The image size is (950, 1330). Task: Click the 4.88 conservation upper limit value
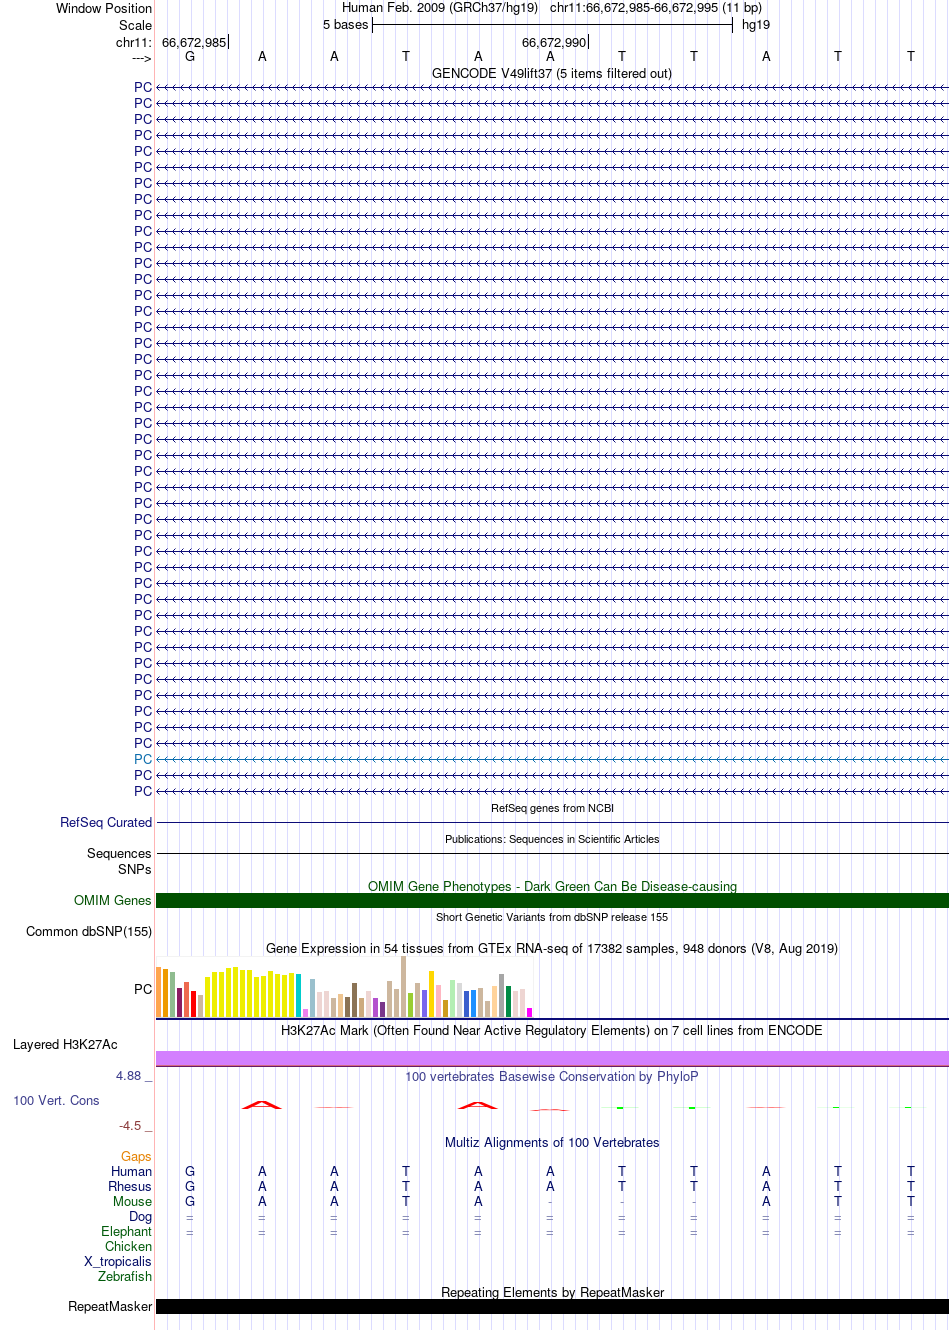128,1076
